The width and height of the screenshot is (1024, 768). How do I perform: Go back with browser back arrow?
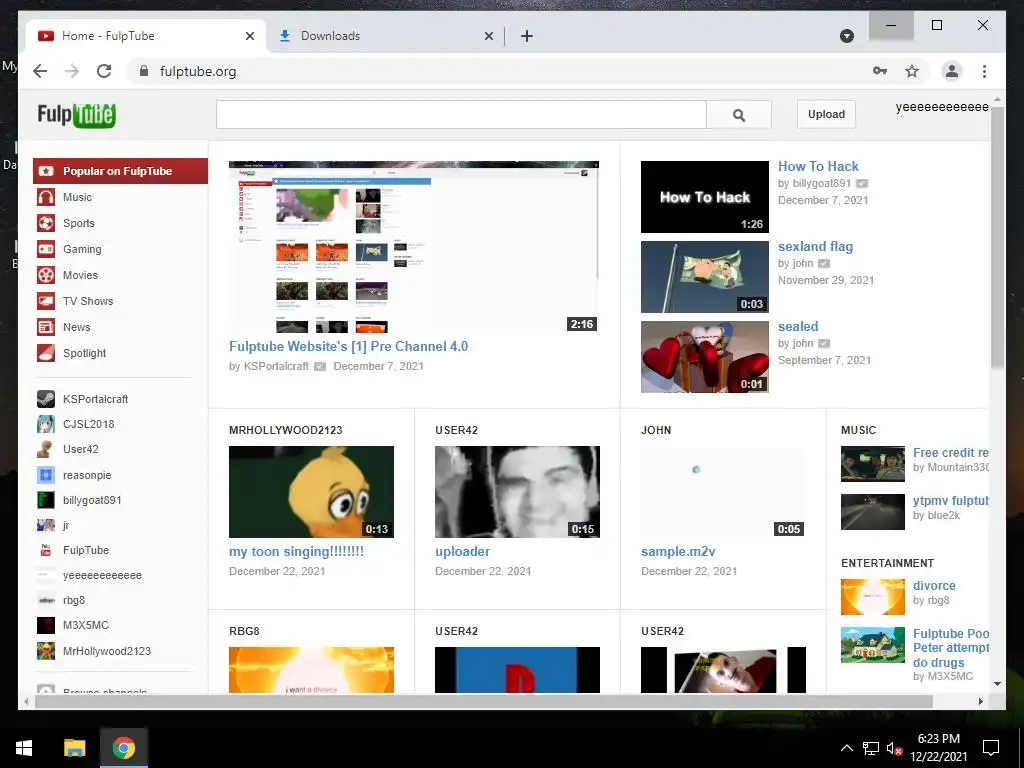tap(40, 71)
